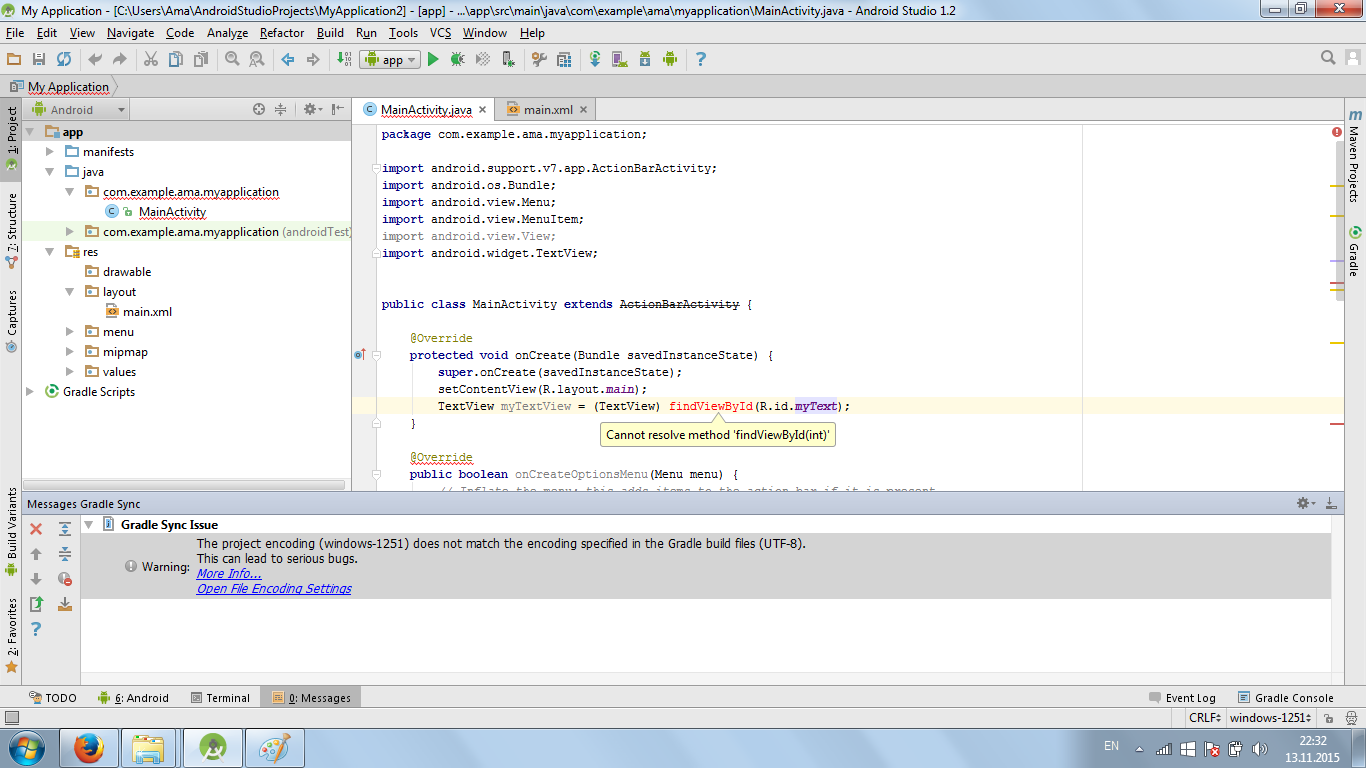Click the Save All floppy icon
This screenshot has height=768, width=1366.
[x=39, y=59]
